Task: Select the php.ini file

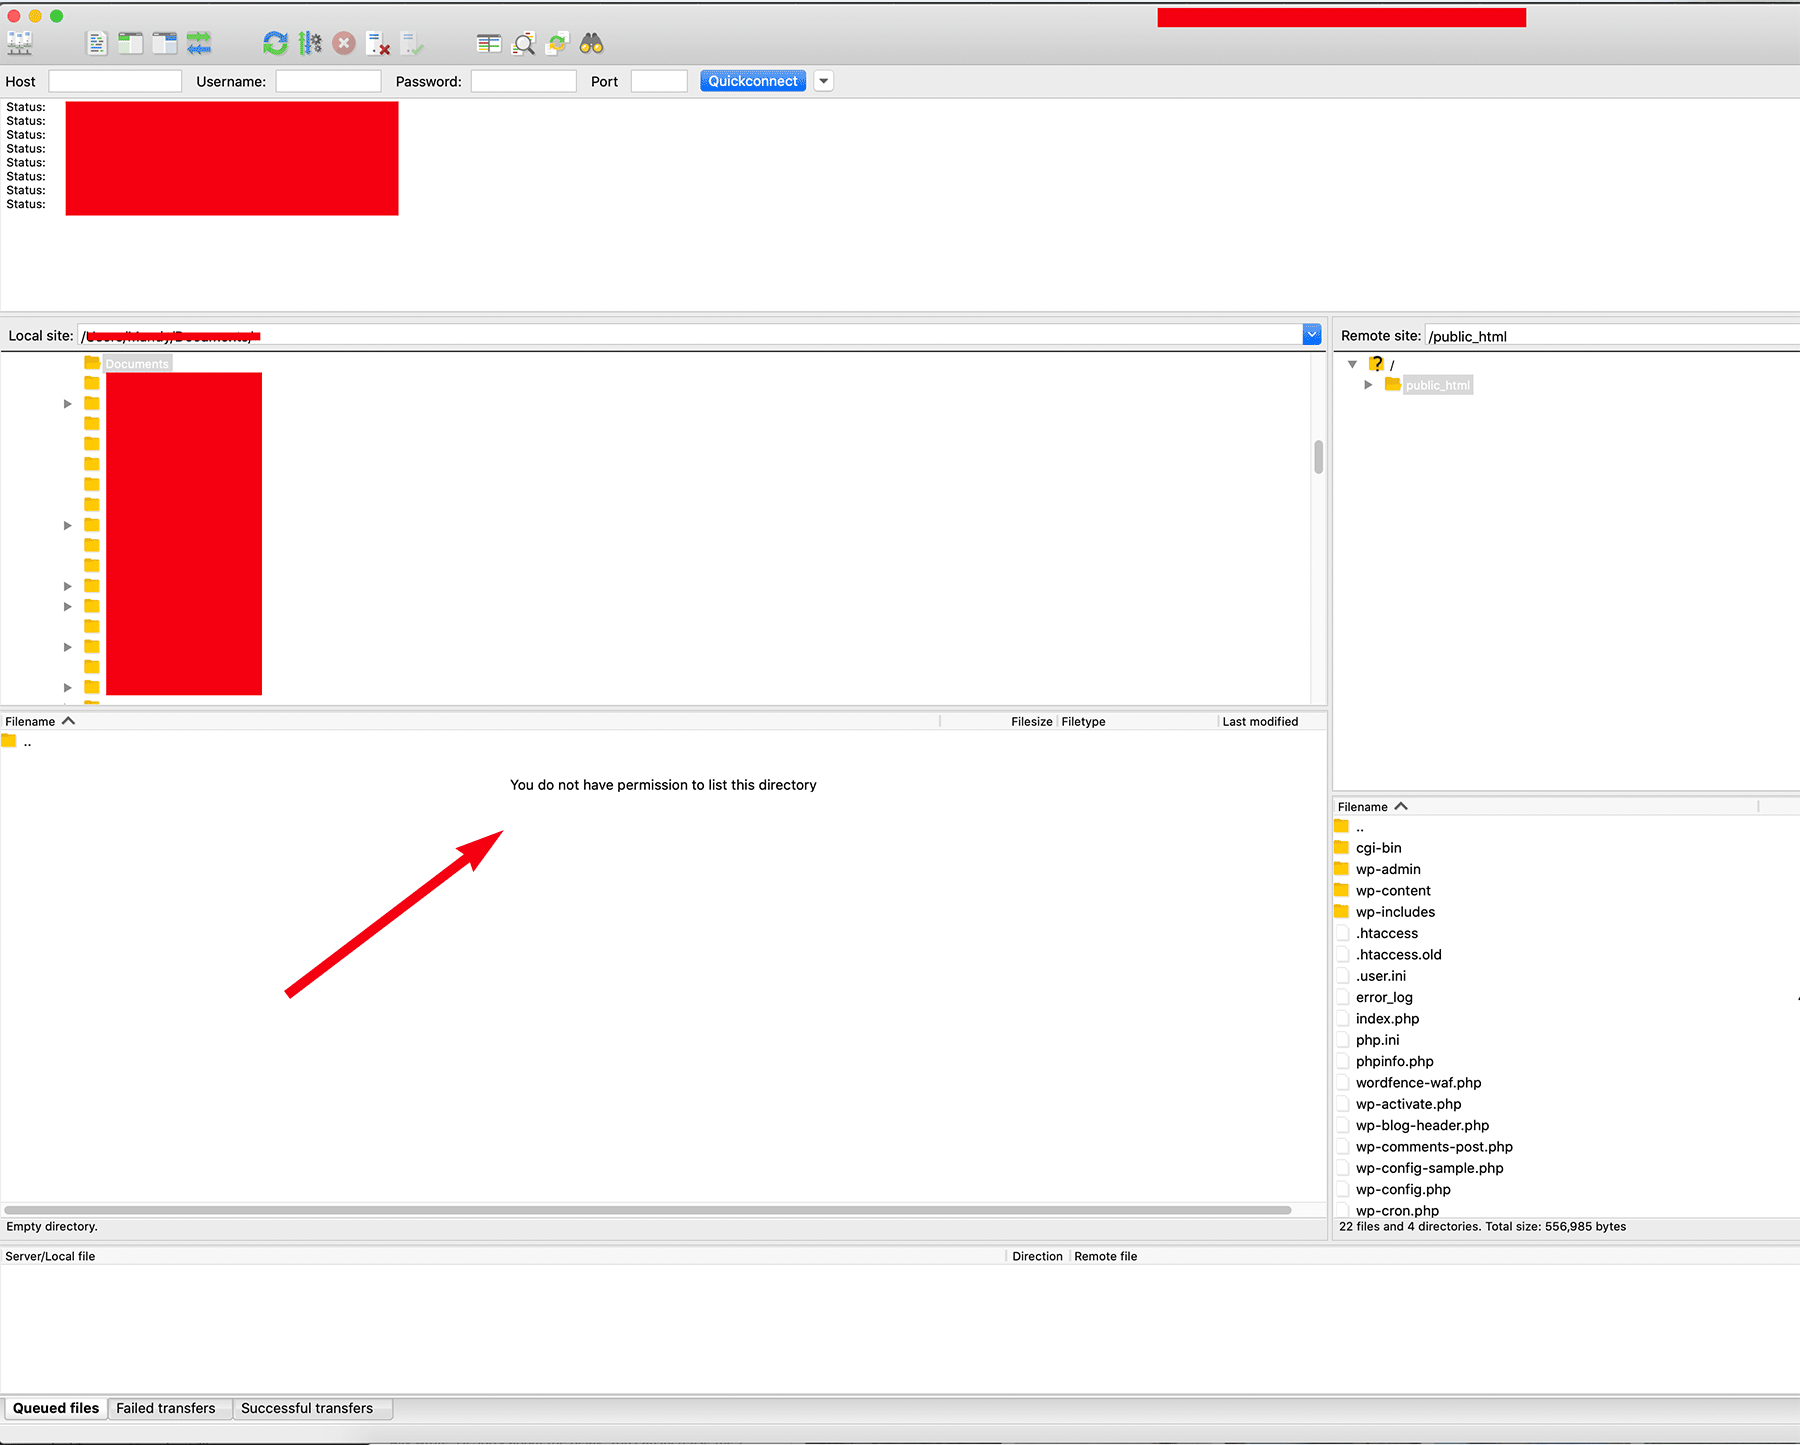Action: click(1377, 1040)
